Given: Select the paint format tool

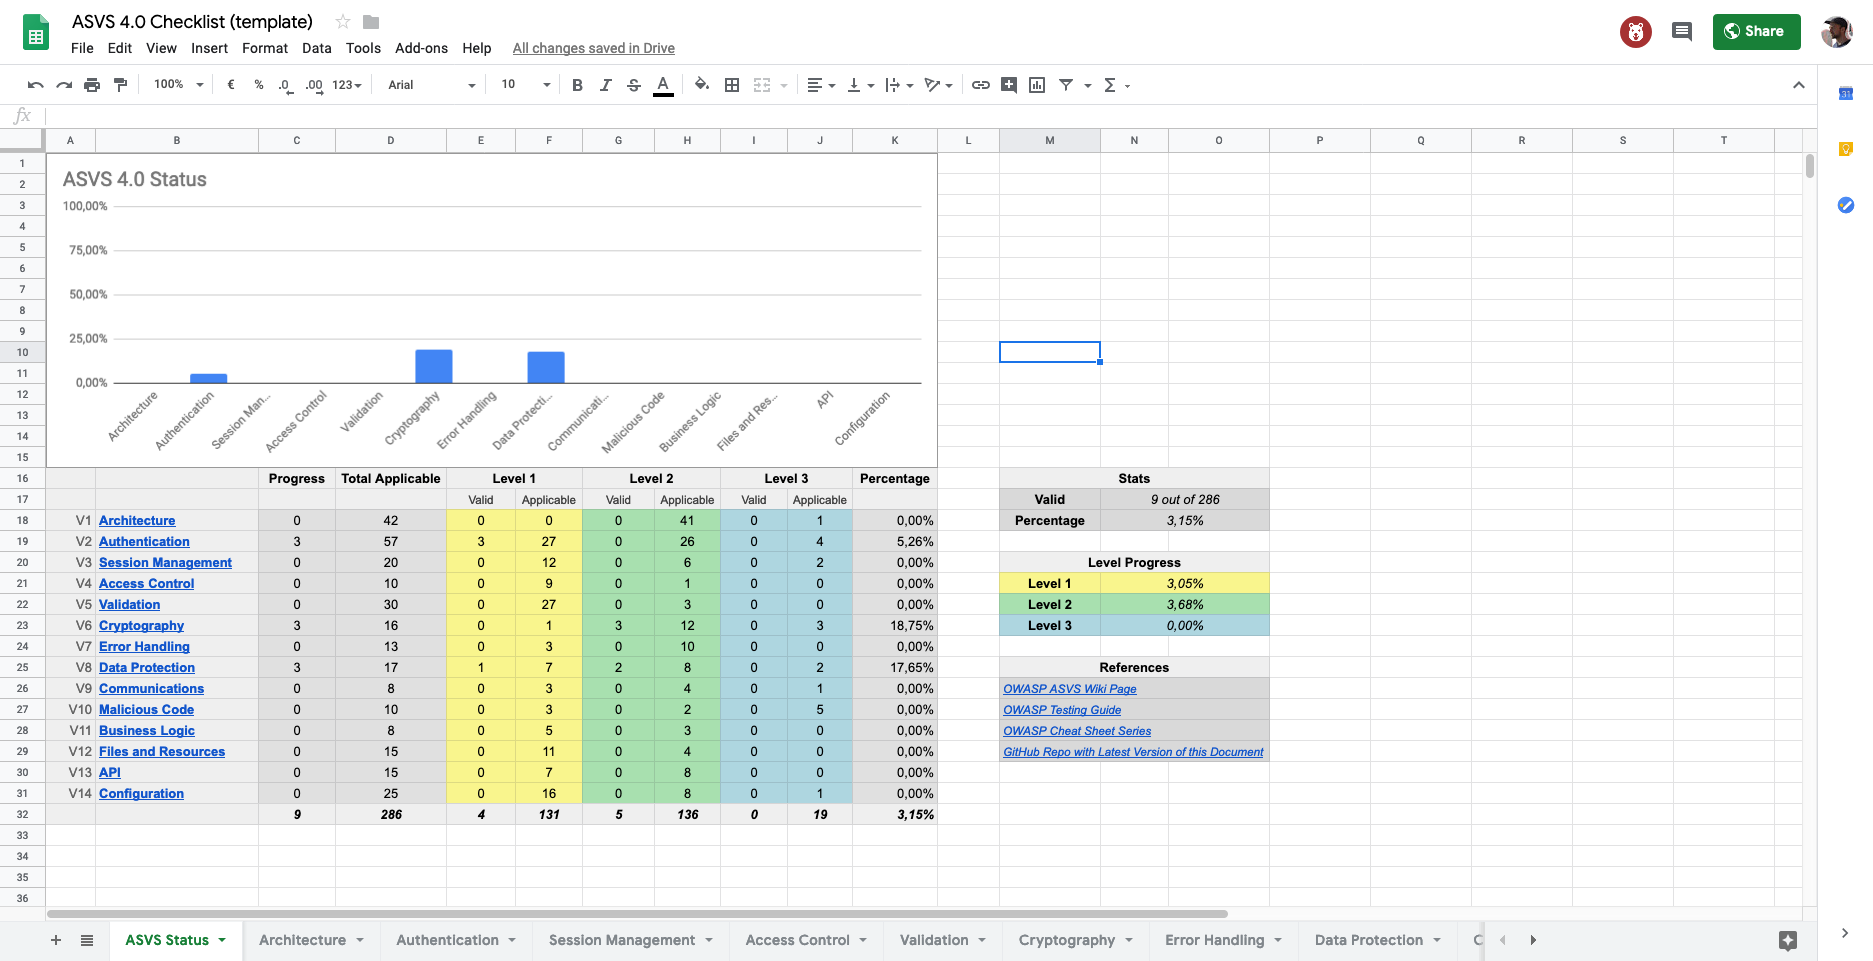Looking at the screenshot, I should pos(120,85).
